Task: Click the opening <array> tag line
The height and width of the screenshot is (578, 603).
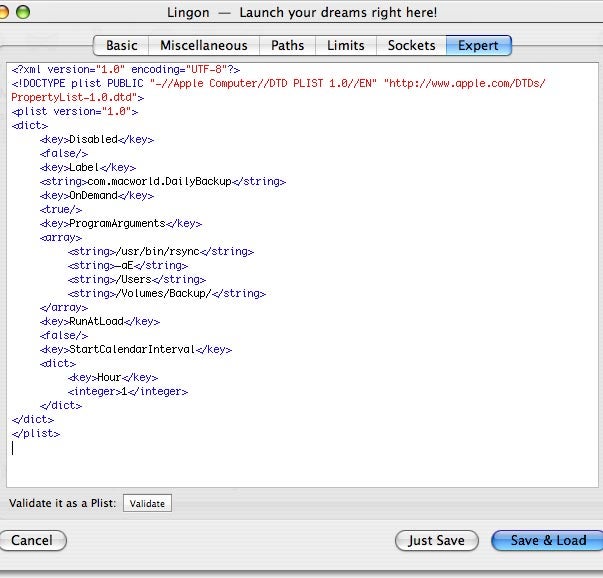Action: pyautogui.click(x=61, y=238)
